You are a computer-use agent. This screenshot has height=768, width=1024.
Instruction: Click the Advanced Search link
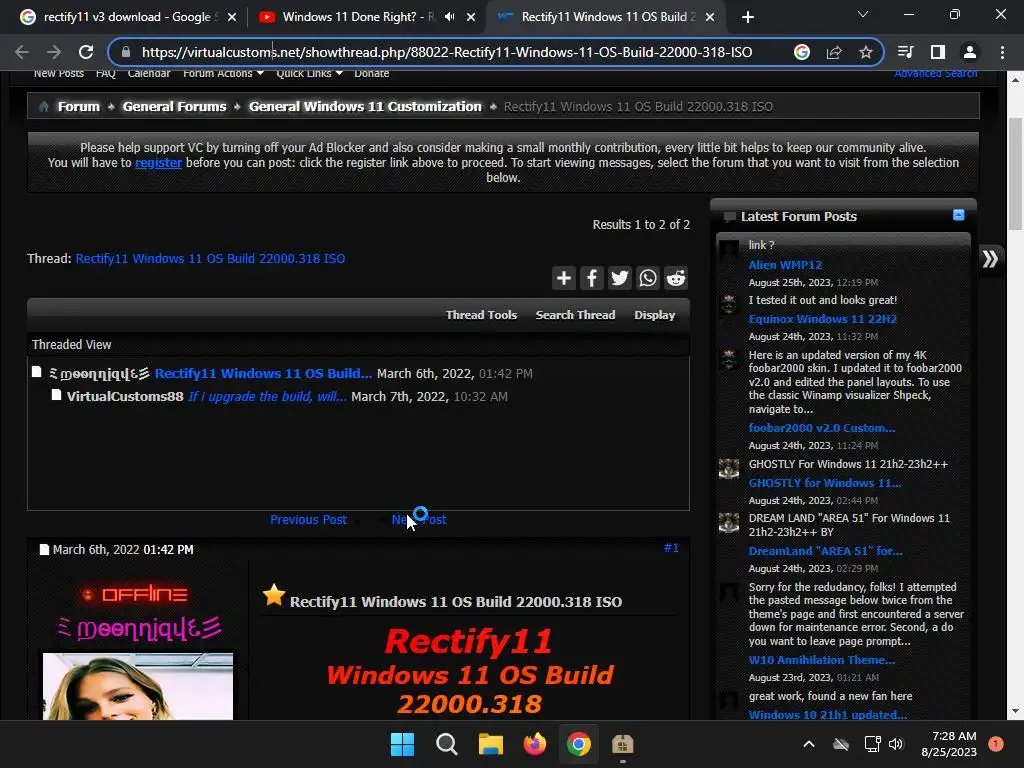pos(936,74)
